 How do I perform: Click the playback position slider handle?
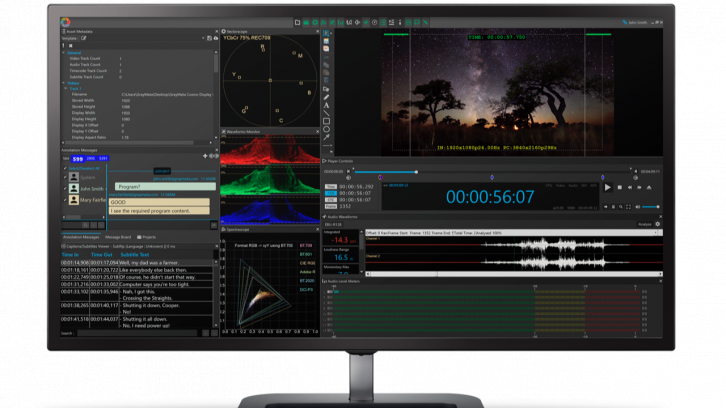coord(416,172)
